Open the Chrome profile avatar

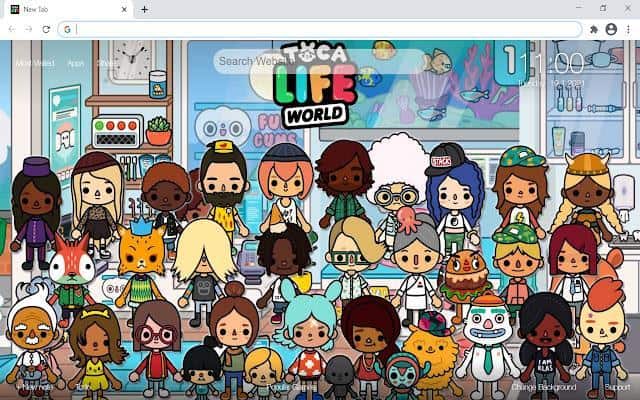(611, 29)
